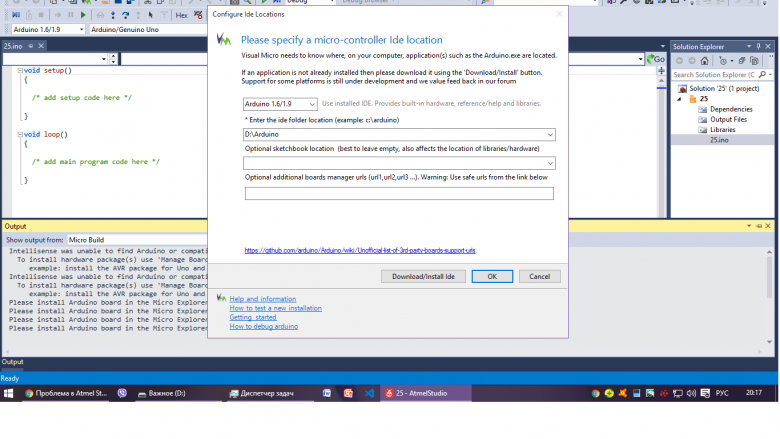Click Solution Explorer Home icon
Screen dimensions: 780x439
point(704,61)
